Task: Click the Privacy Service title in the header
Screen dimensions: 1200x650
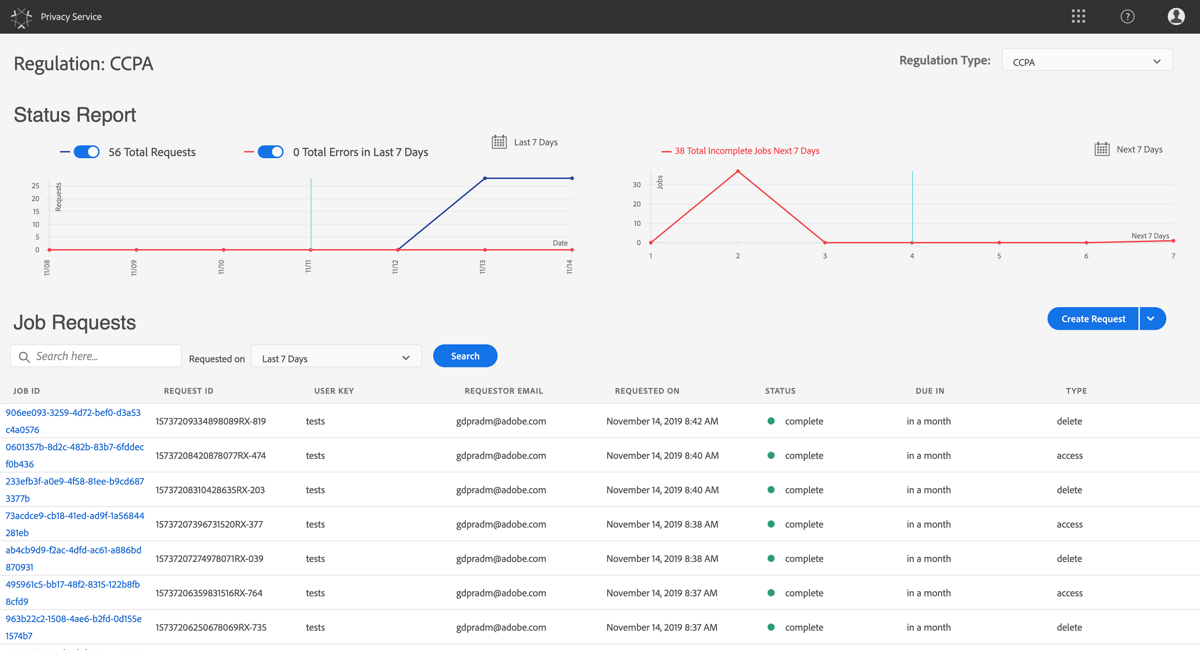Action: 70,16
